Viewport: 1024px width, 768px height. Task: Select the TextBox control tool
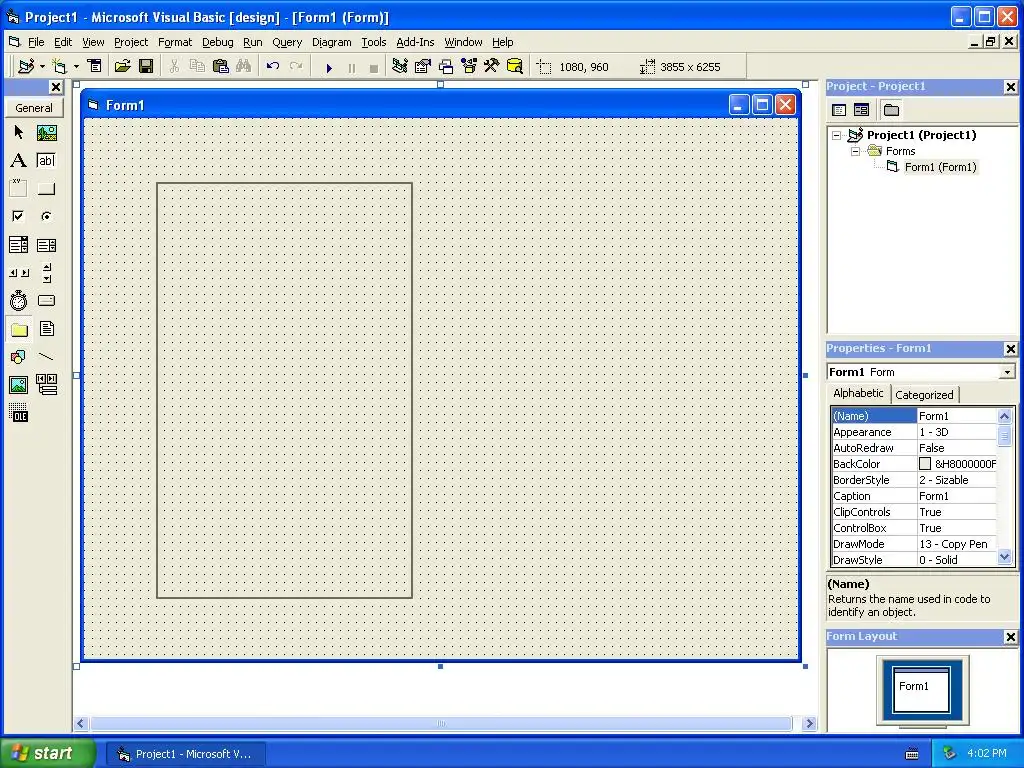click(46, 161)
